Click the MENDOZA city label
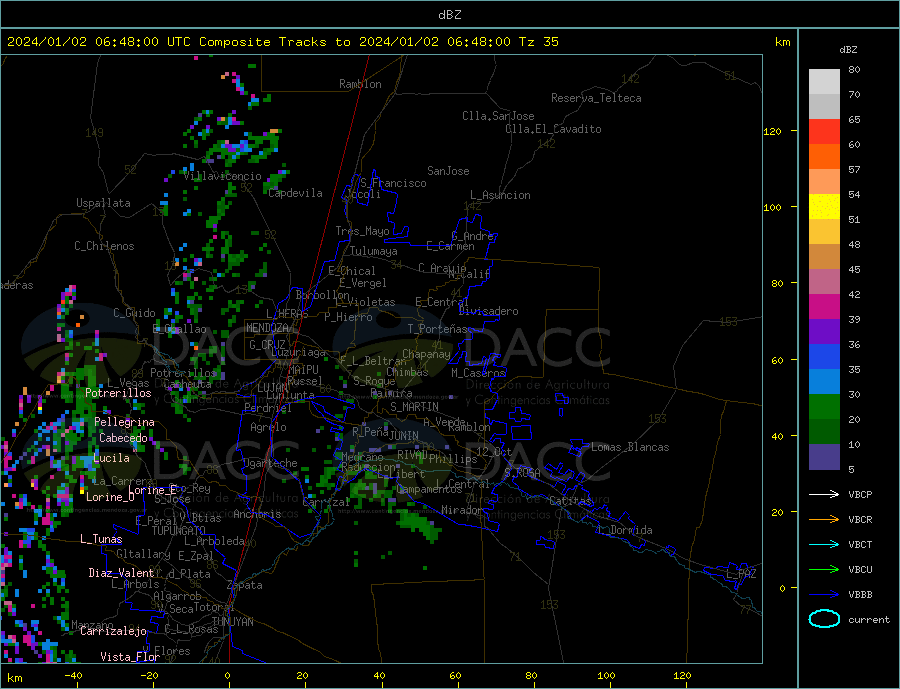This screenshot has height=689, width=900. tap(269, 328)
